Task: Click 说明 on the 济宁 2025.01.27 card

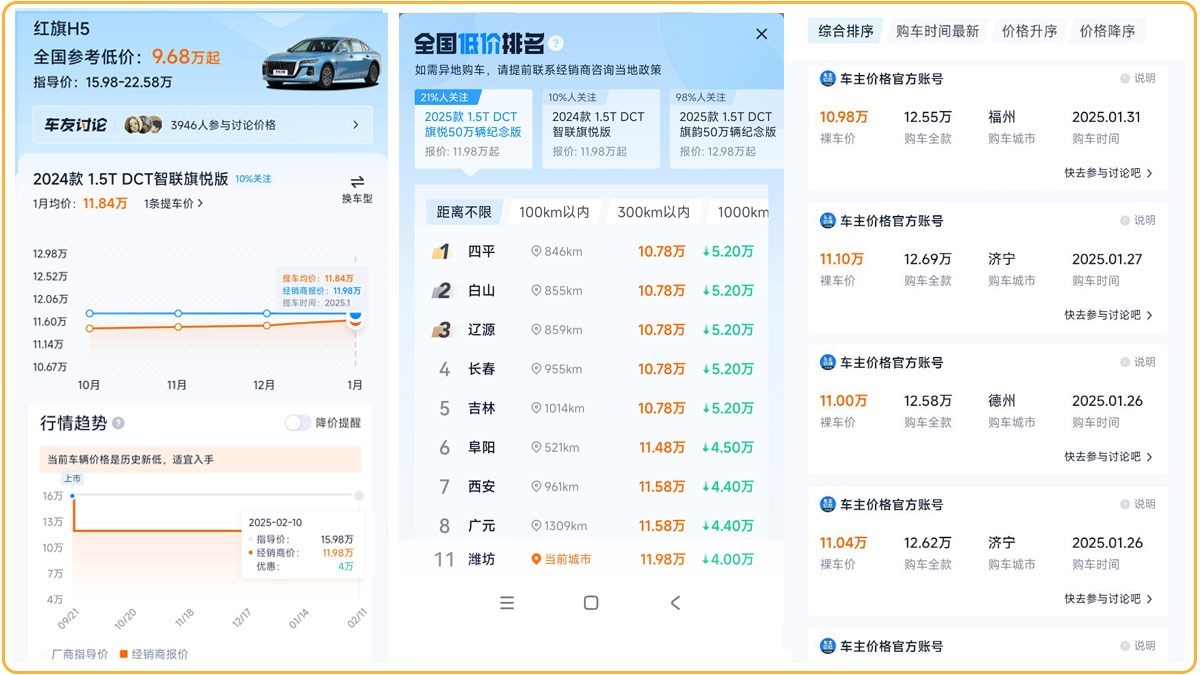Action: [x=1138, y=220]
